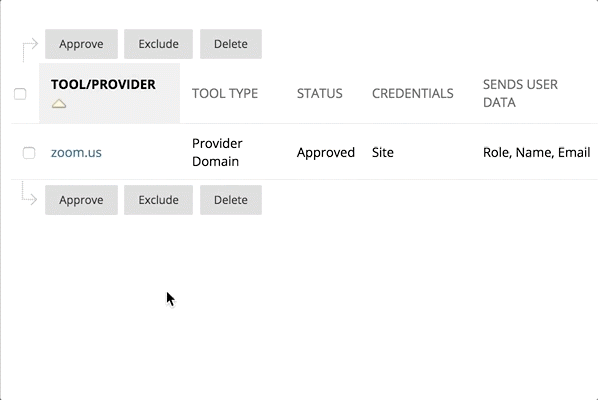Open the zoom.us provider link
The height and width of the screenshot is (400, 598).
(x=76, y=153)
